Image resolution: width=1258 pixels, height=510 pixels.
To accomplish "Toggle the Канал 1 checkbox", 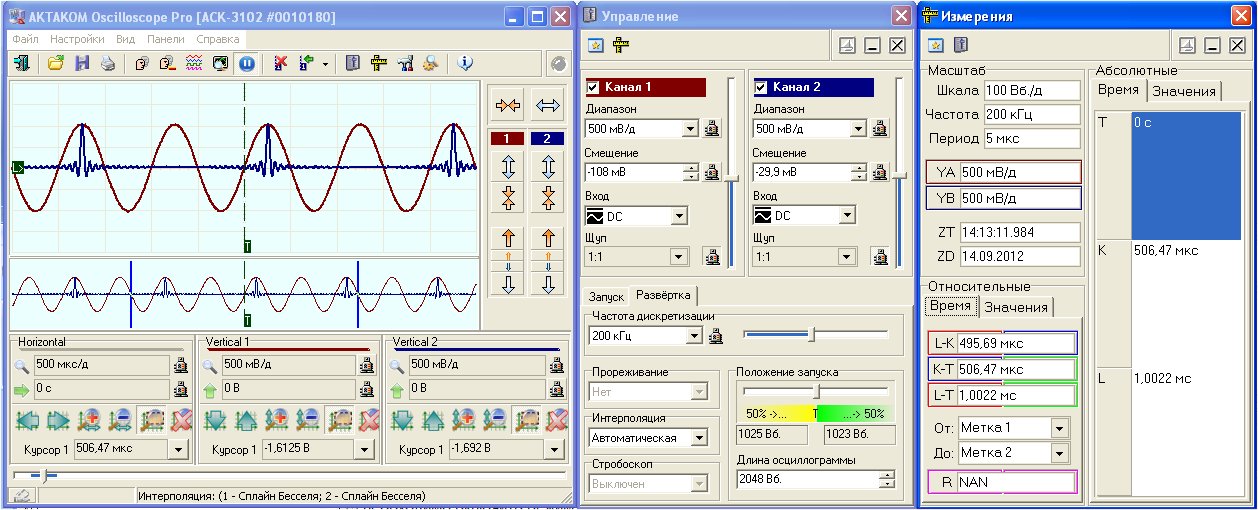I will tap(593, 87).
